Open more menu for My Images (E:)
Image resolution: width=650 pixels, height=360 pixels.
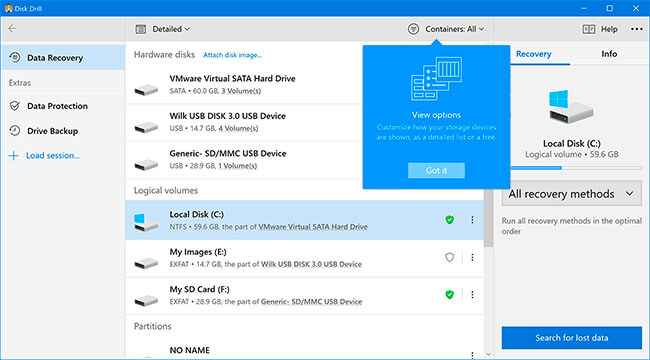(472, 257)
